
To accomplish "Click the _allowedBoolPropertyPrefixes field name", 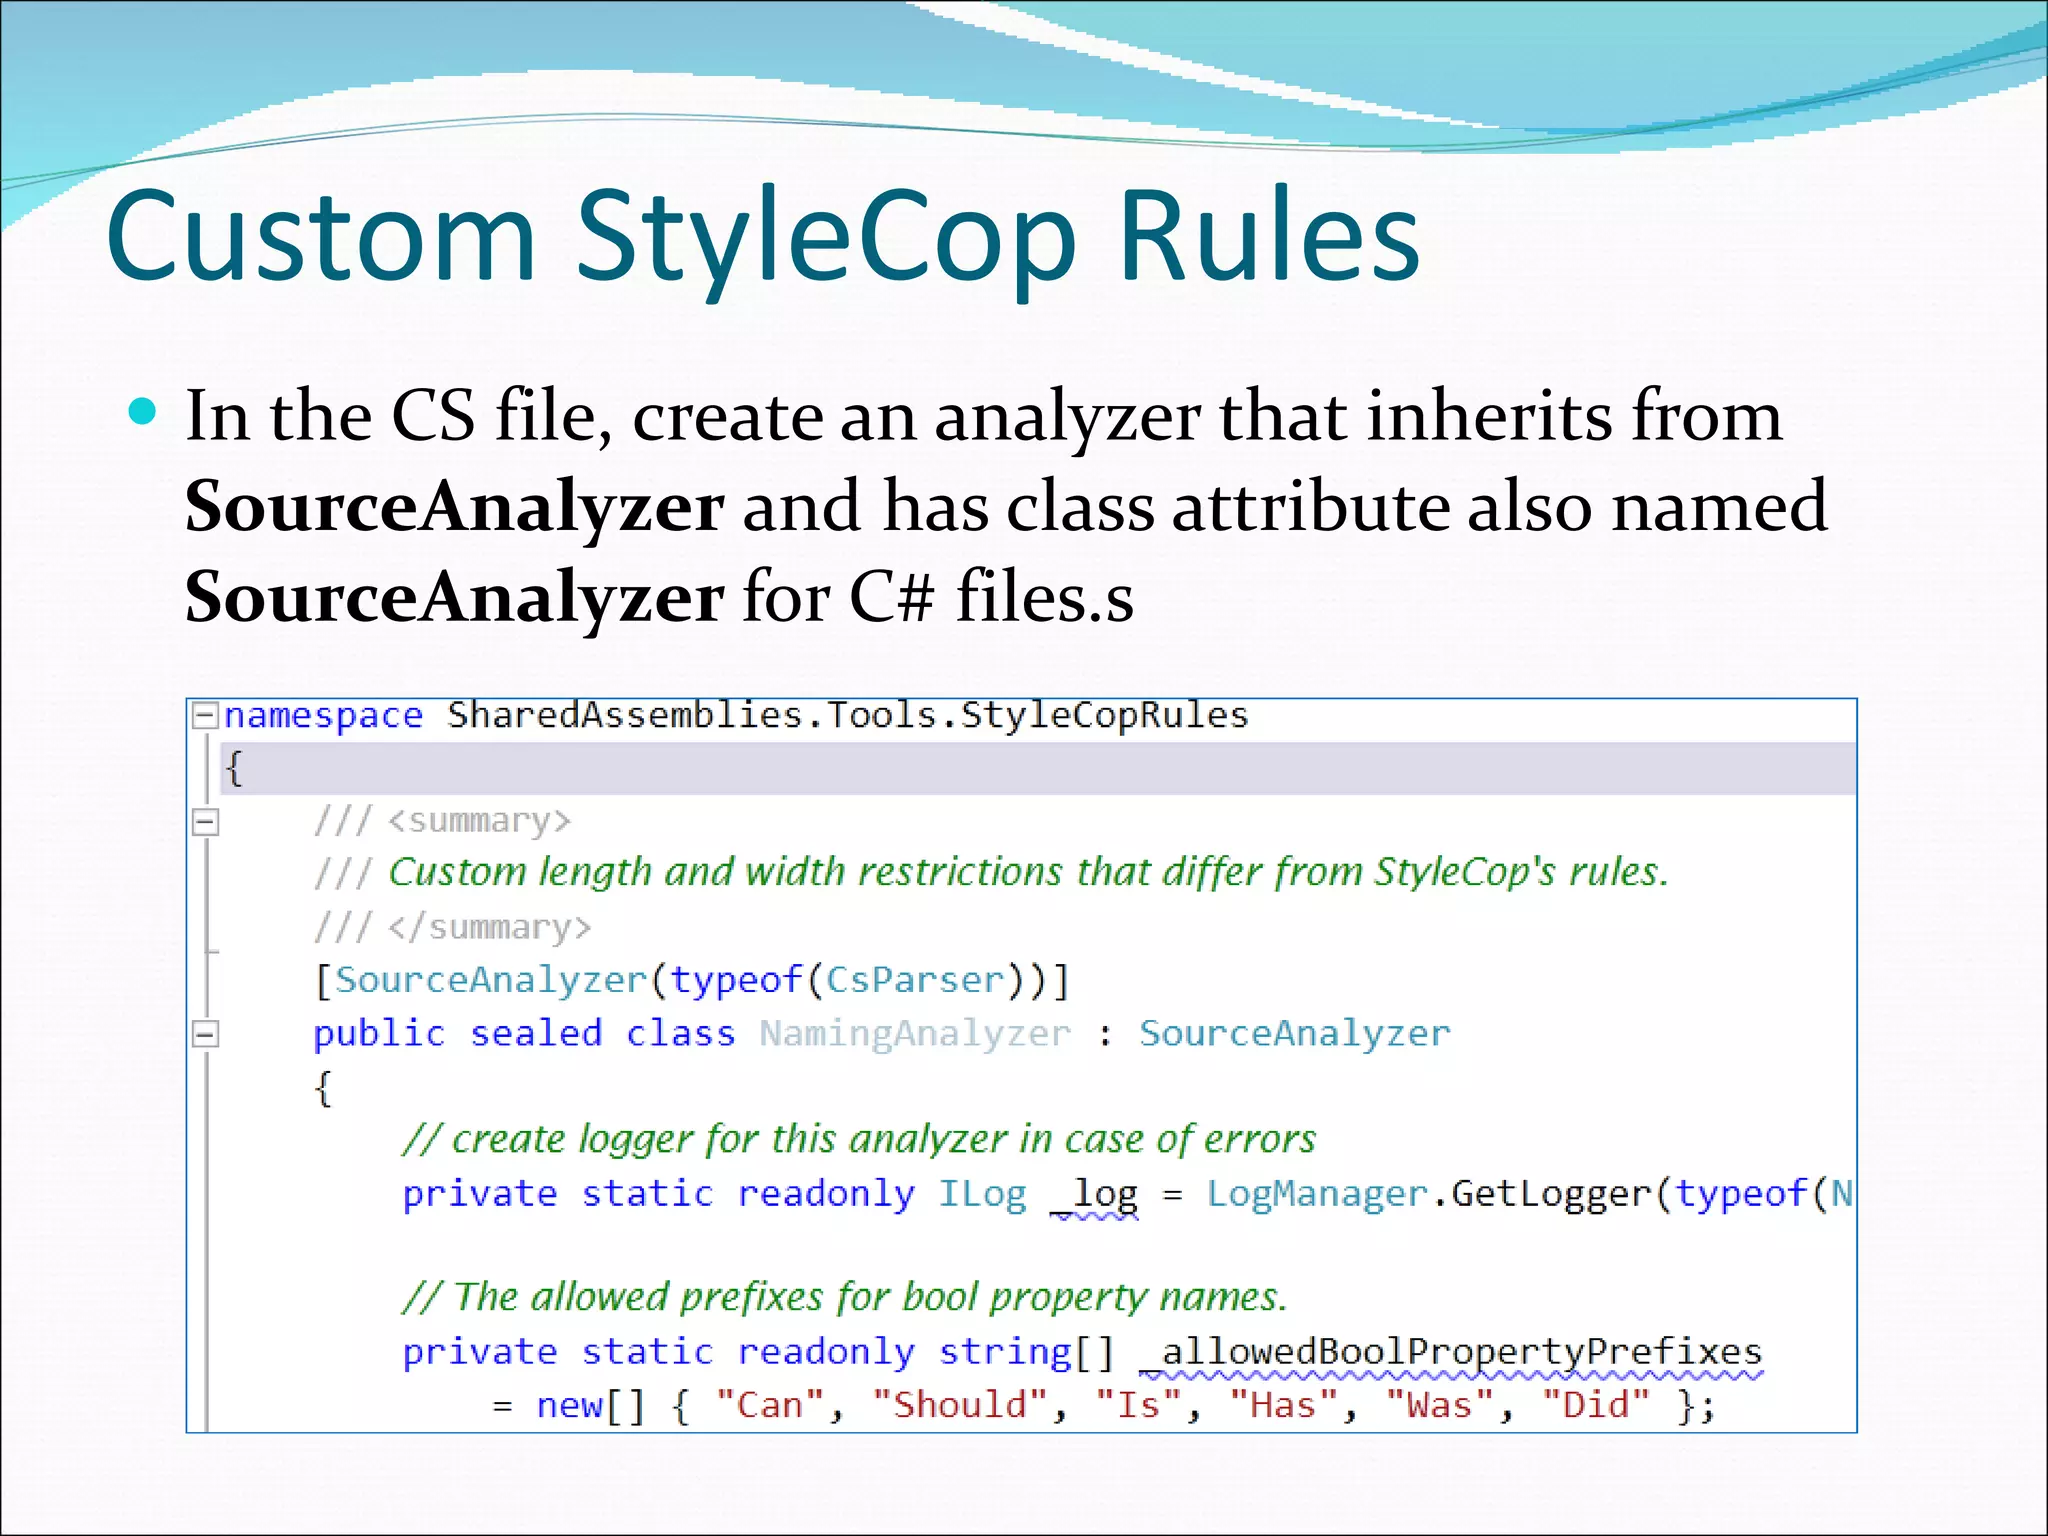I will (1451, 1355).
